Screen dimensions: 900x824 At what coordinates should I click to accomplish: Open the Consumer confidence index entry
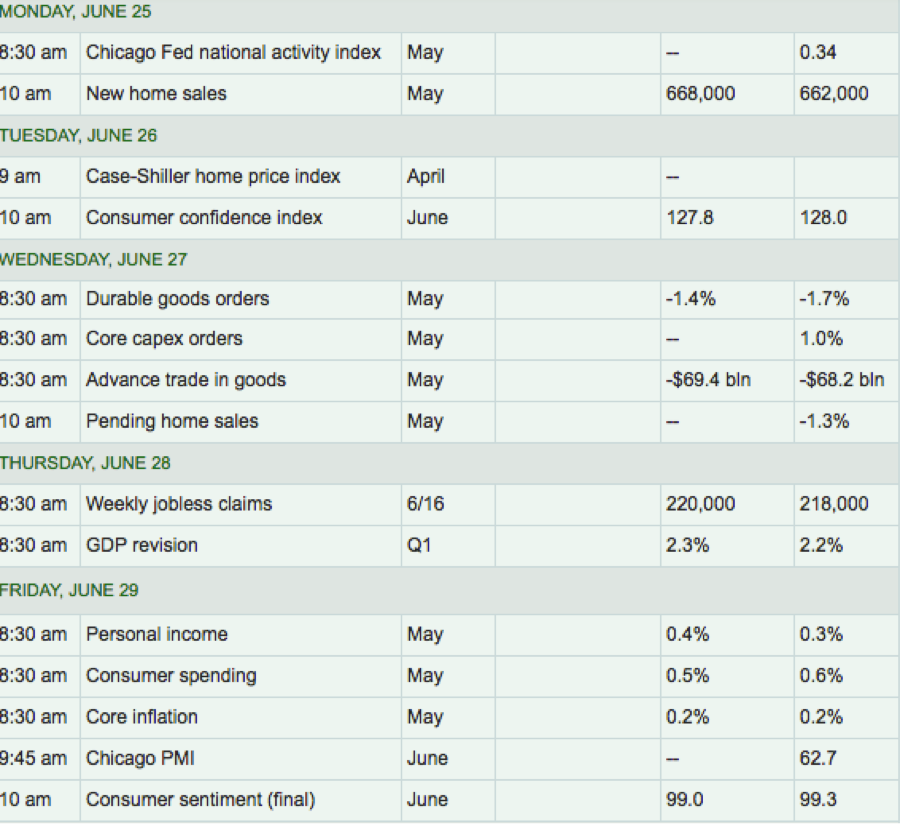(204, 218)
